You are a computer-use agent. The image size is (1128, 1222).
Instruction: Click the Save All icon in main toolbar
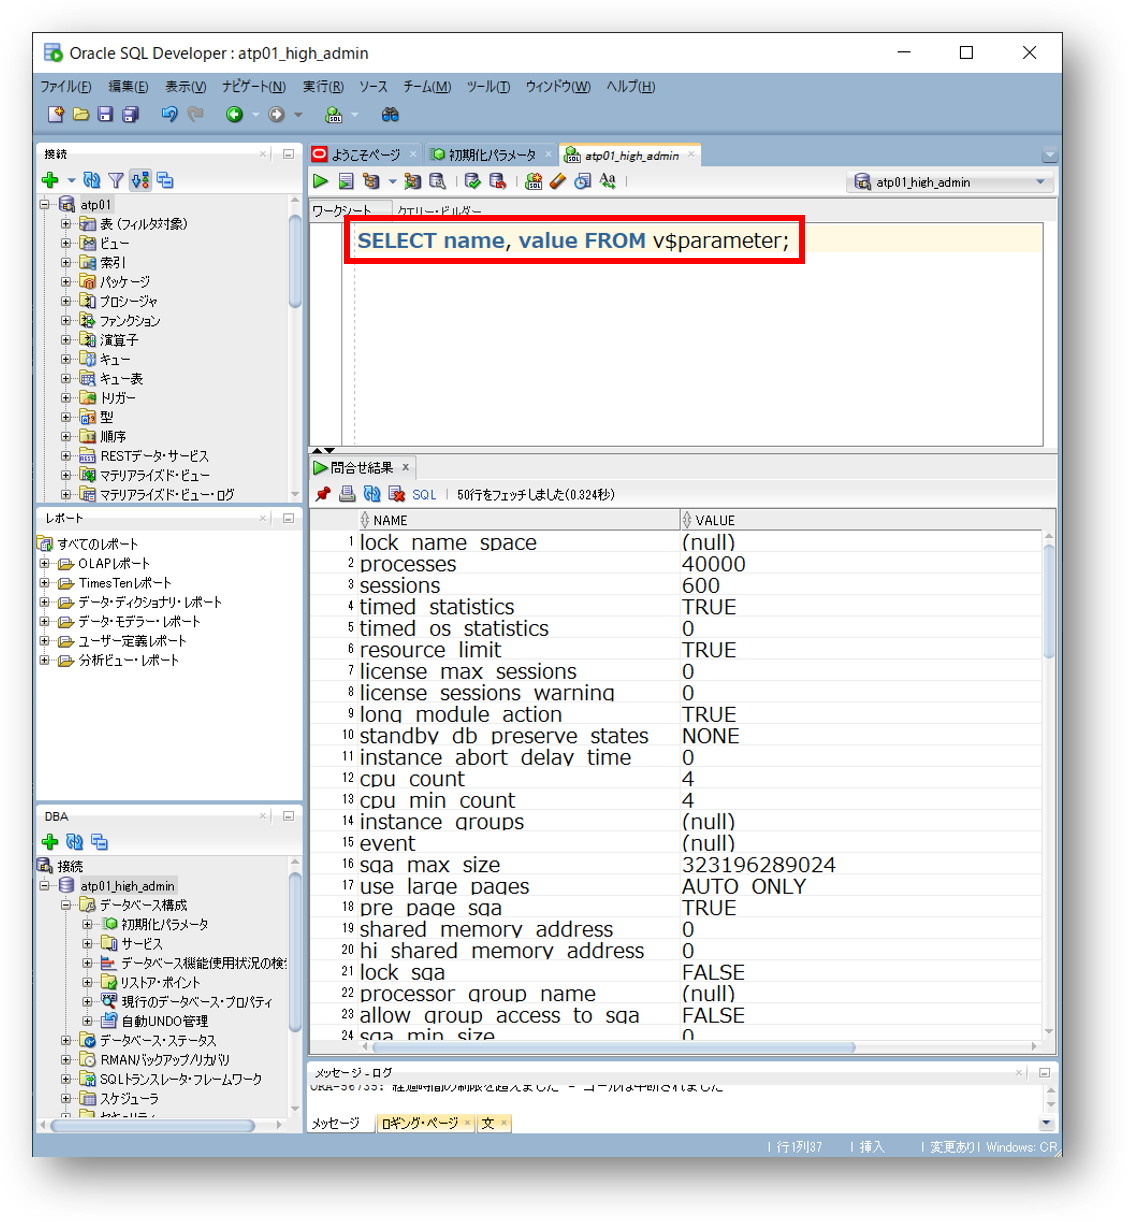point(130,115)
